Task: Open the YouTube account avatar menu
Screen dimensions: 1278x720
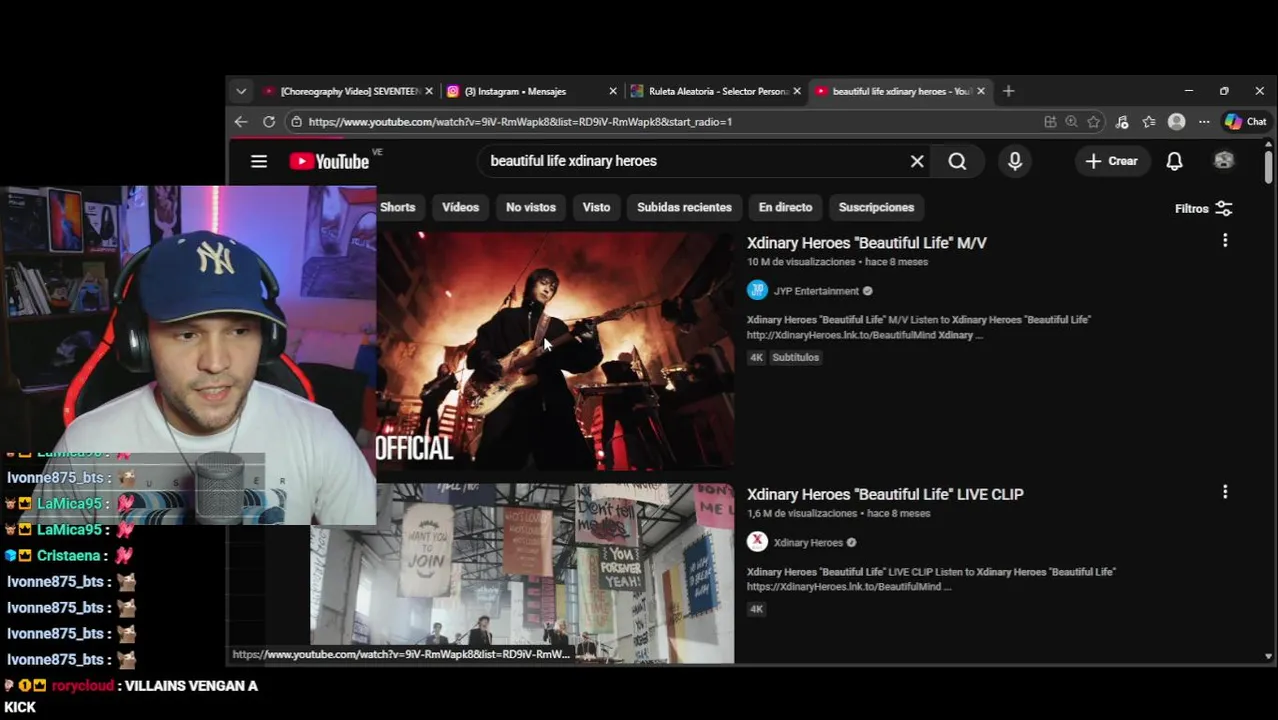Action: point(1224,161)
